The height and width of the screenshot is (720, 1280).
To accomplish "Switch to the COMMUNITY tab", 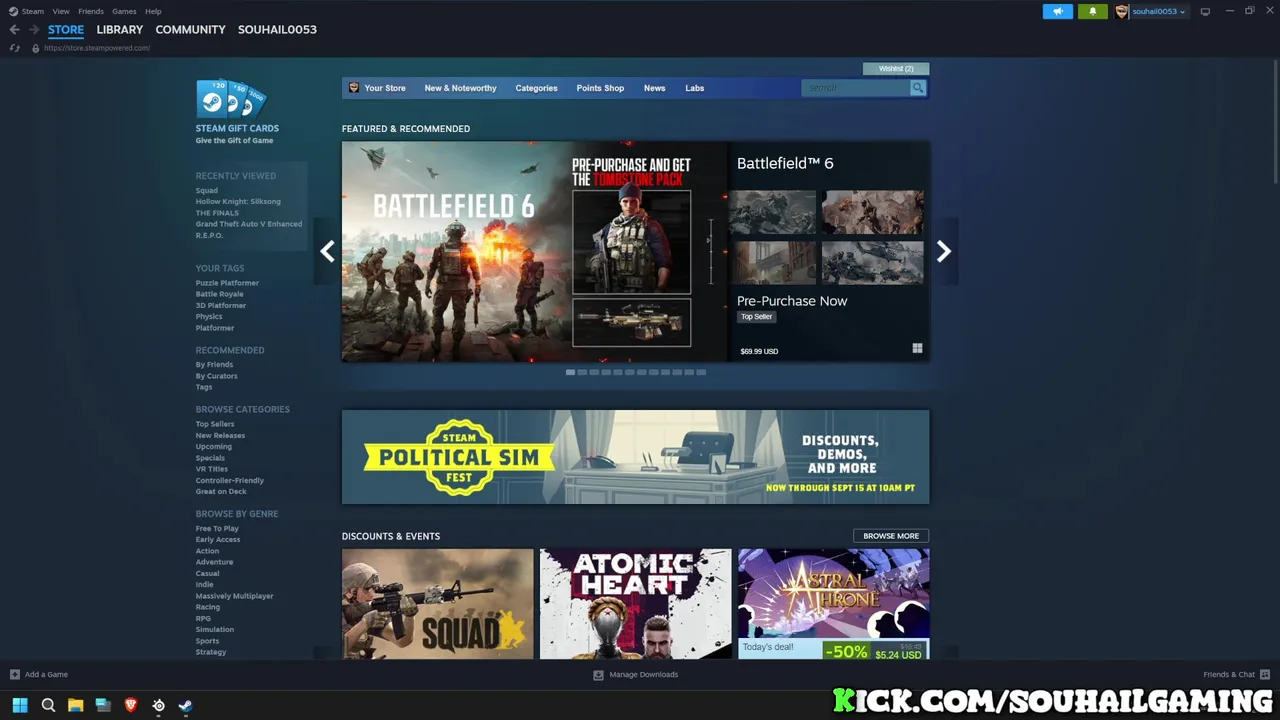I will [x=190, y=30].
